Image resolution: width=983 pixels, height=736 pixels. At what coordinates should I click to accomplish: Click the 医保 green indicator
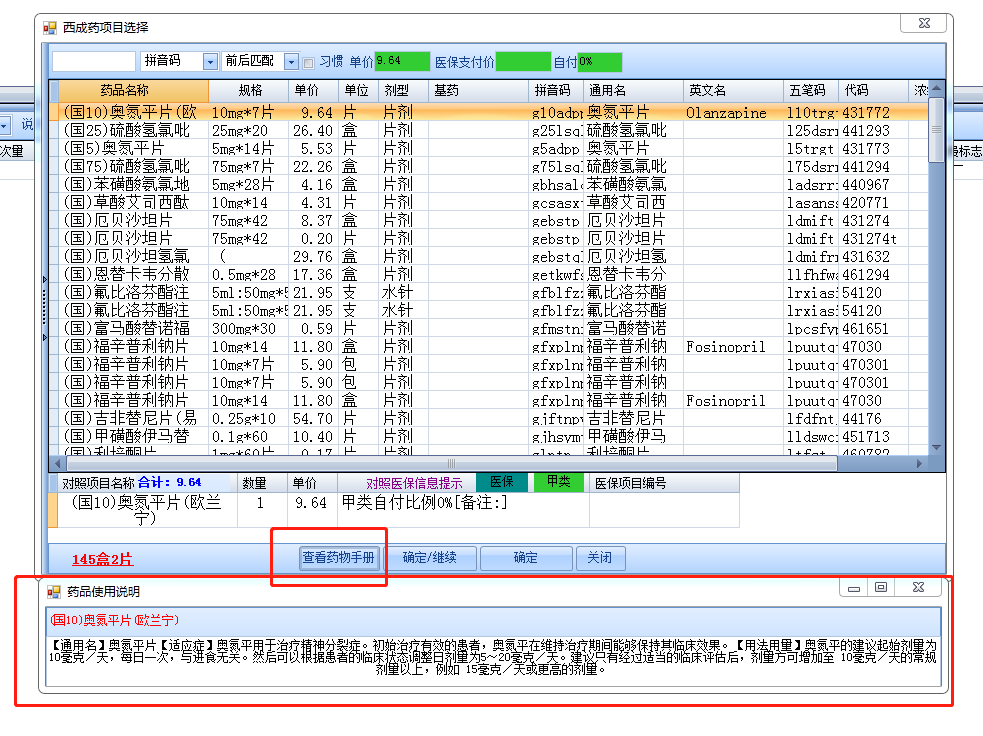pos(502,482)
